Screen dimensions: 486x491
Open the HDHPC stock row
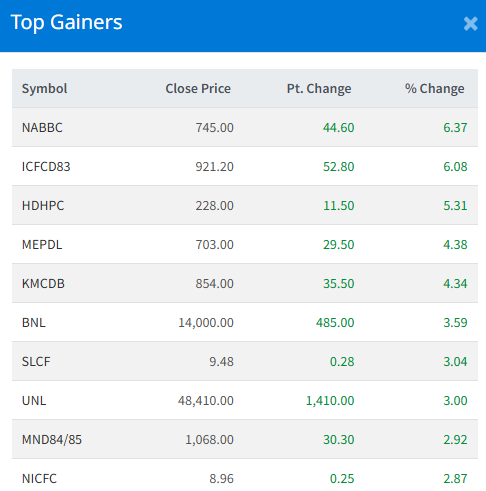click(x=245, y=205)
